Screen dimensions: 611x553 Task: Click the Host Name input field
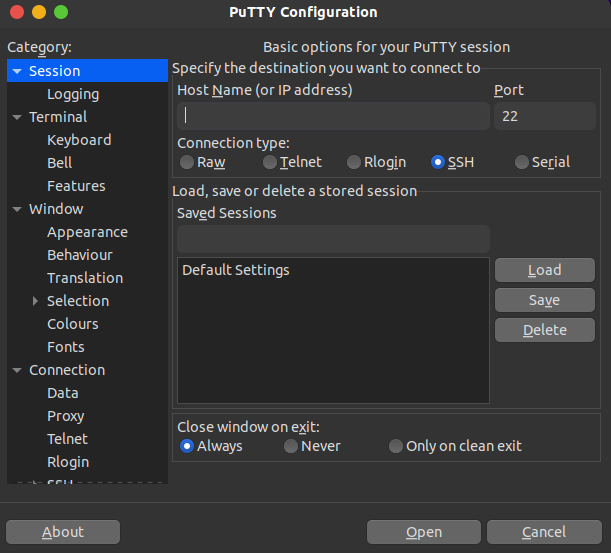pos(333,116)
